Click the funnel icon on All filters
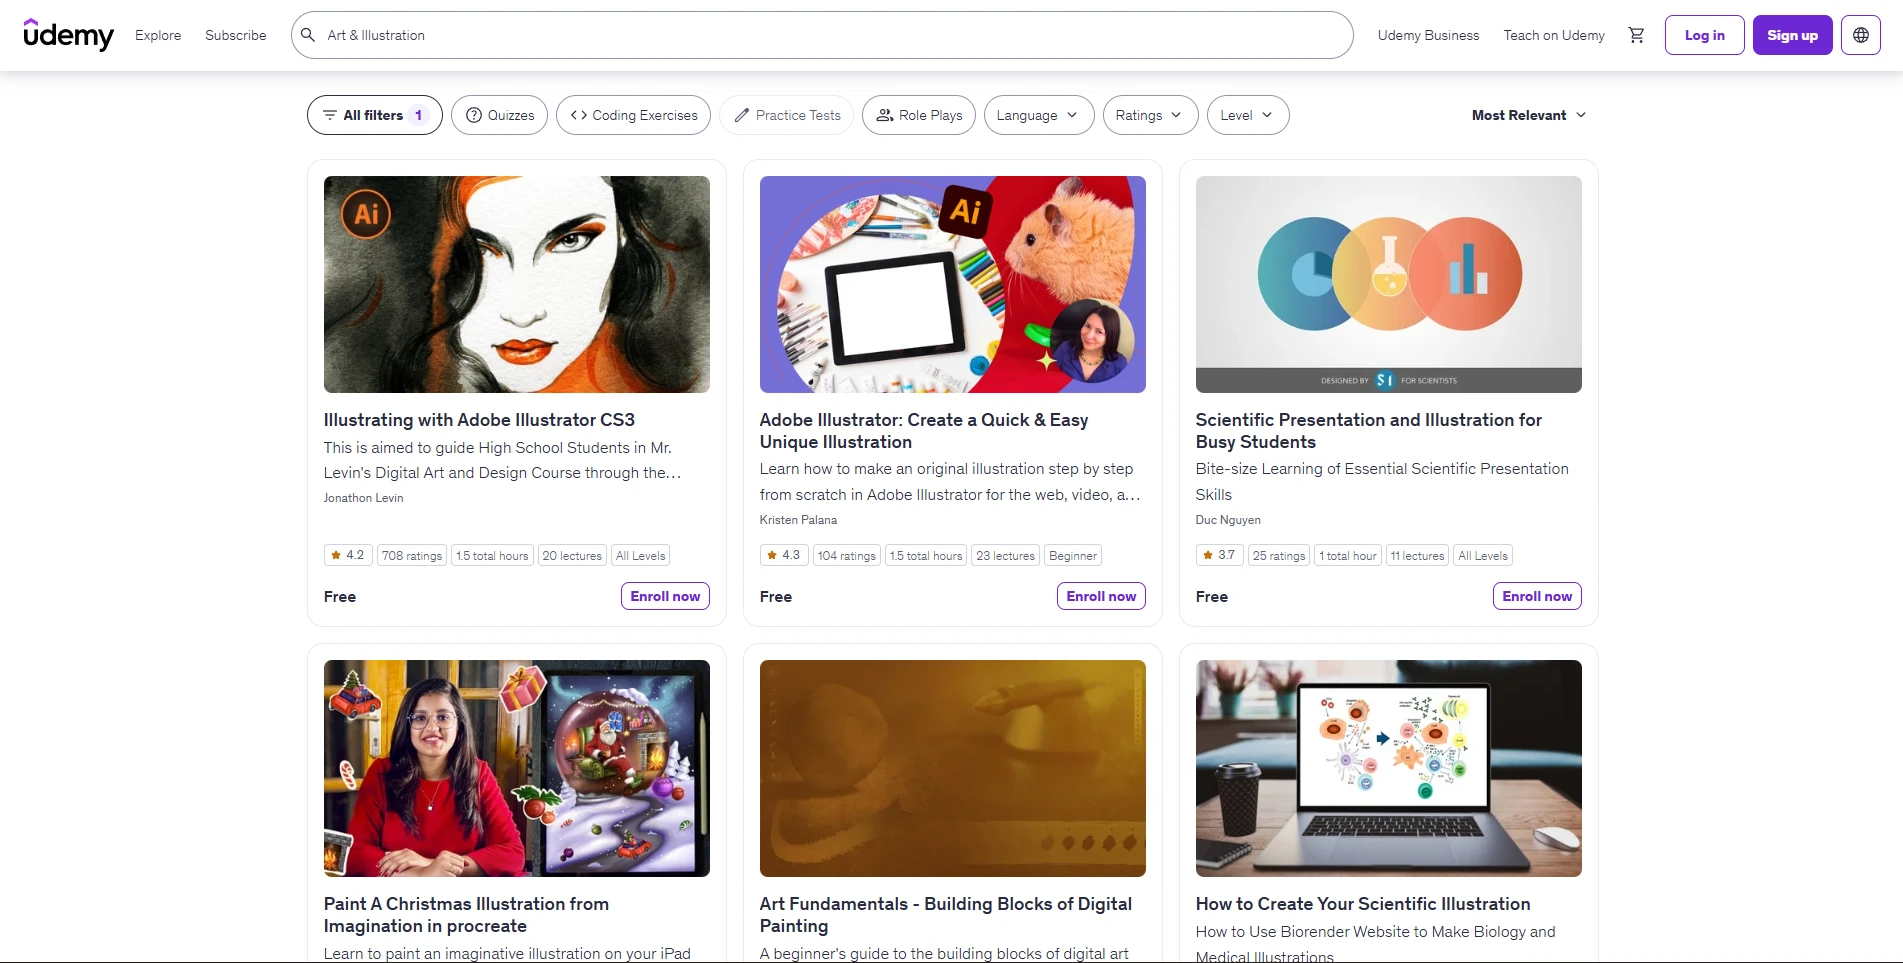Screen dimensions: 1903x963 coord(330,115)
